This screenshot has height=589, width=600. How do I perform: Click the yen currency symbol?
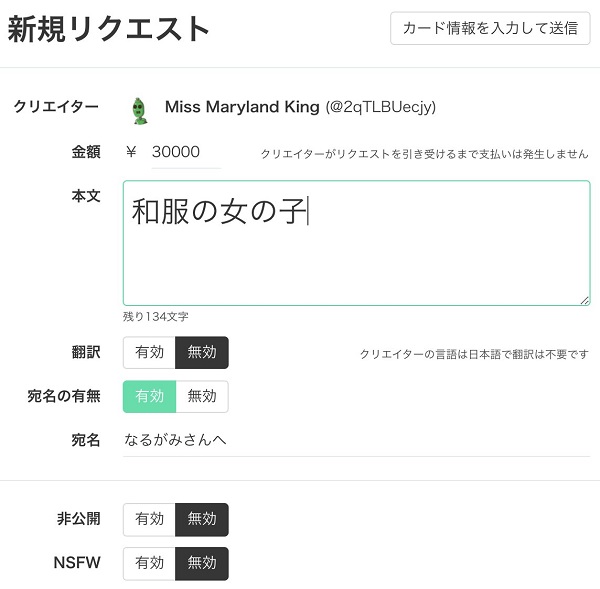tap(131, 152)
